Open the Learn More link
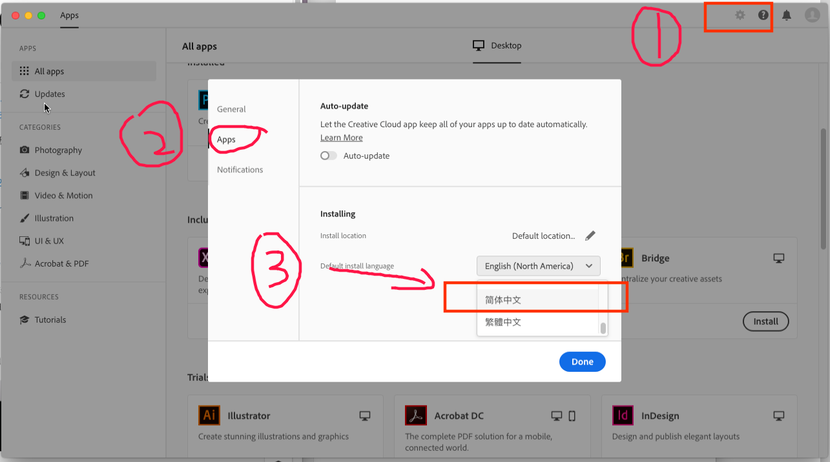Image resolution: width=830 pixels, height=462 pixels. tap(341, 138)
